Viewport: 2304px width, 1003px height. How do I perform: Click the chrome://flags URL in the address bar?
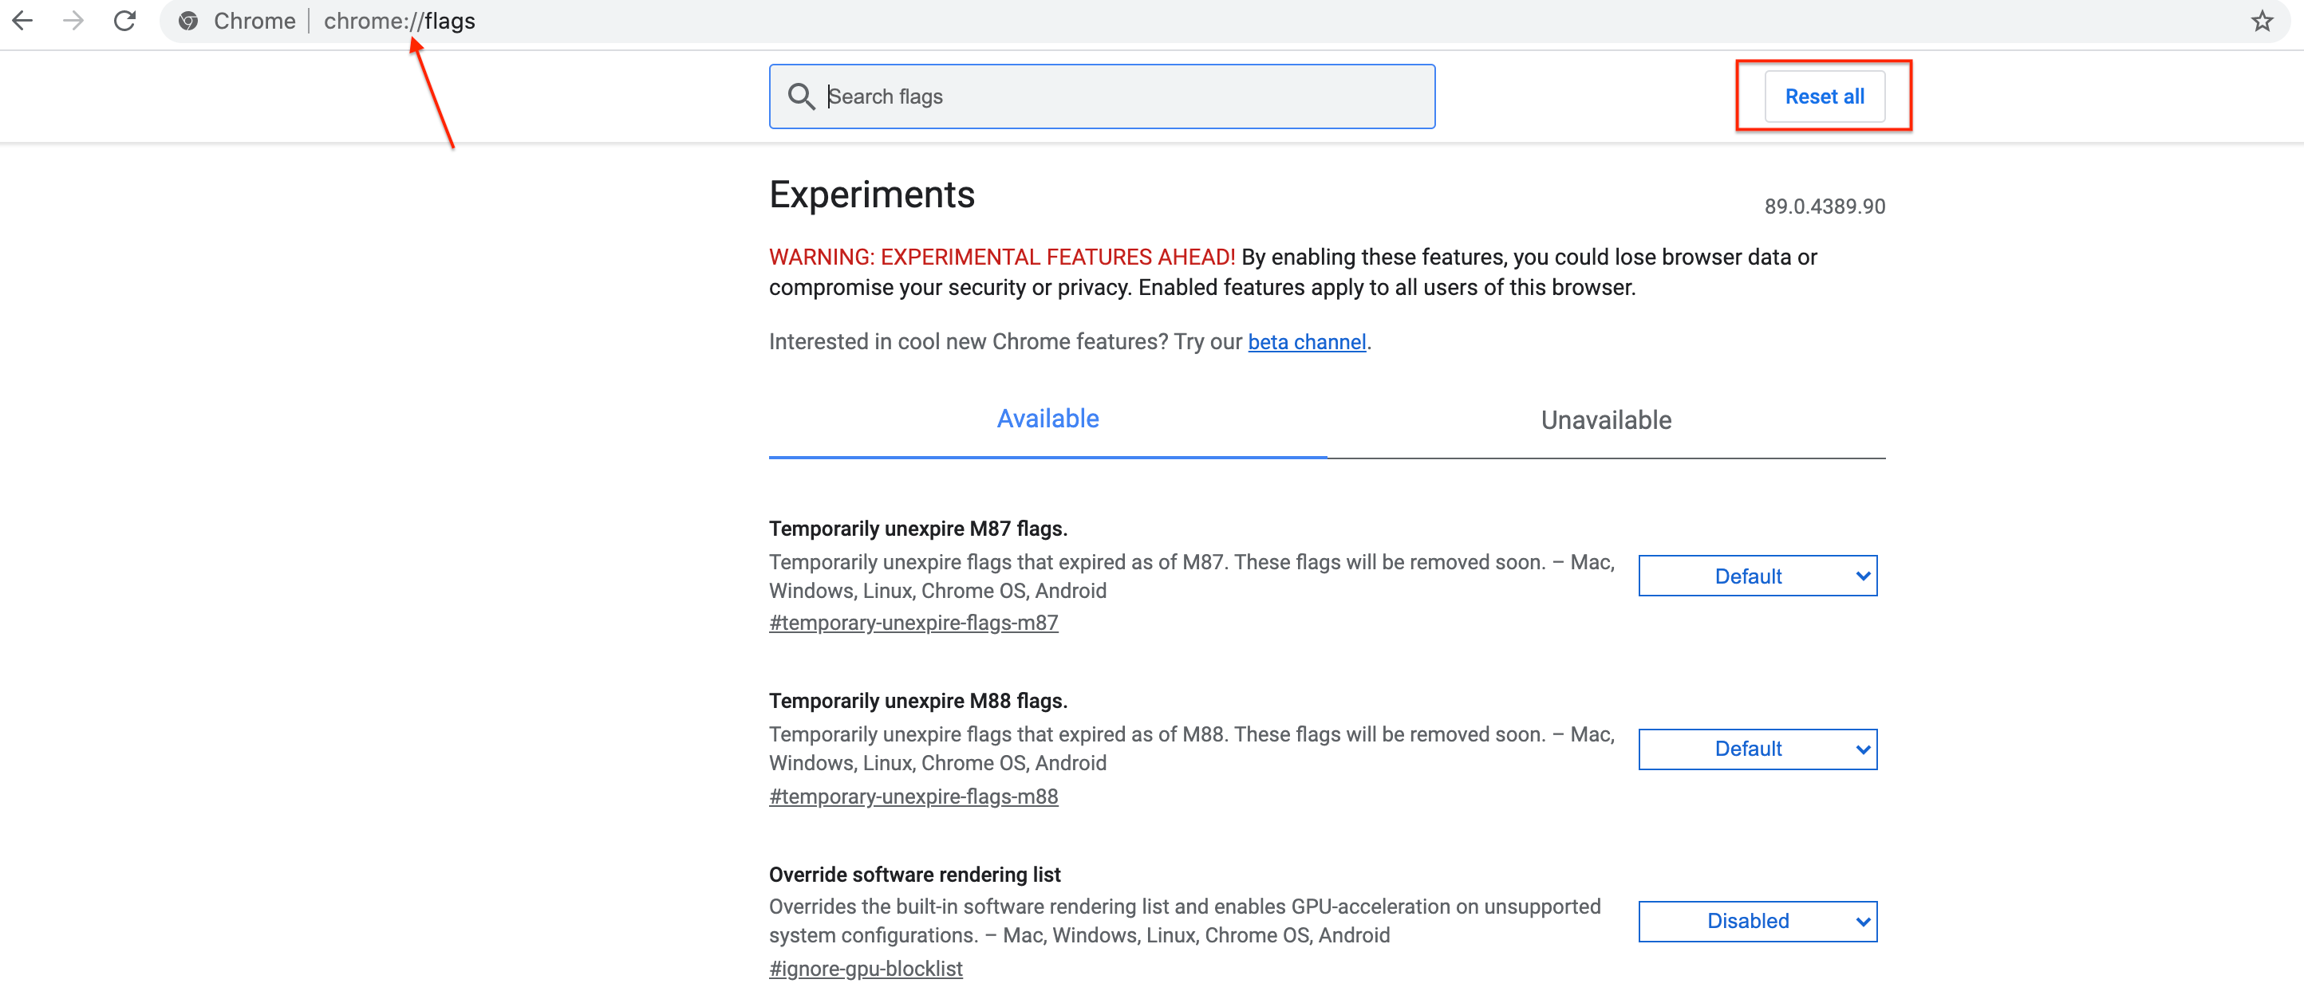tap(399, 21)
